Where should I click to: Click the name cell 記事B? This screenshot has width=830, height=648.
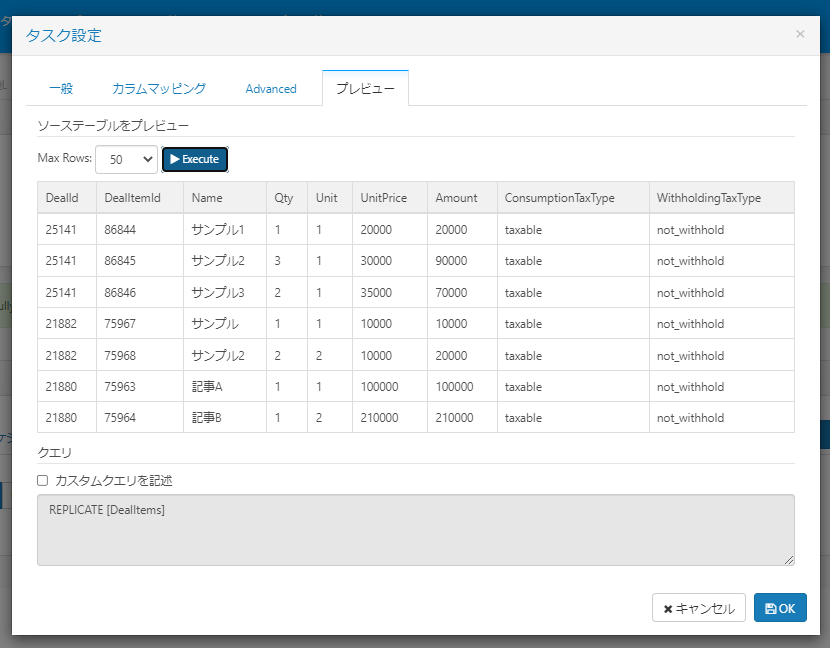(225, 418)
